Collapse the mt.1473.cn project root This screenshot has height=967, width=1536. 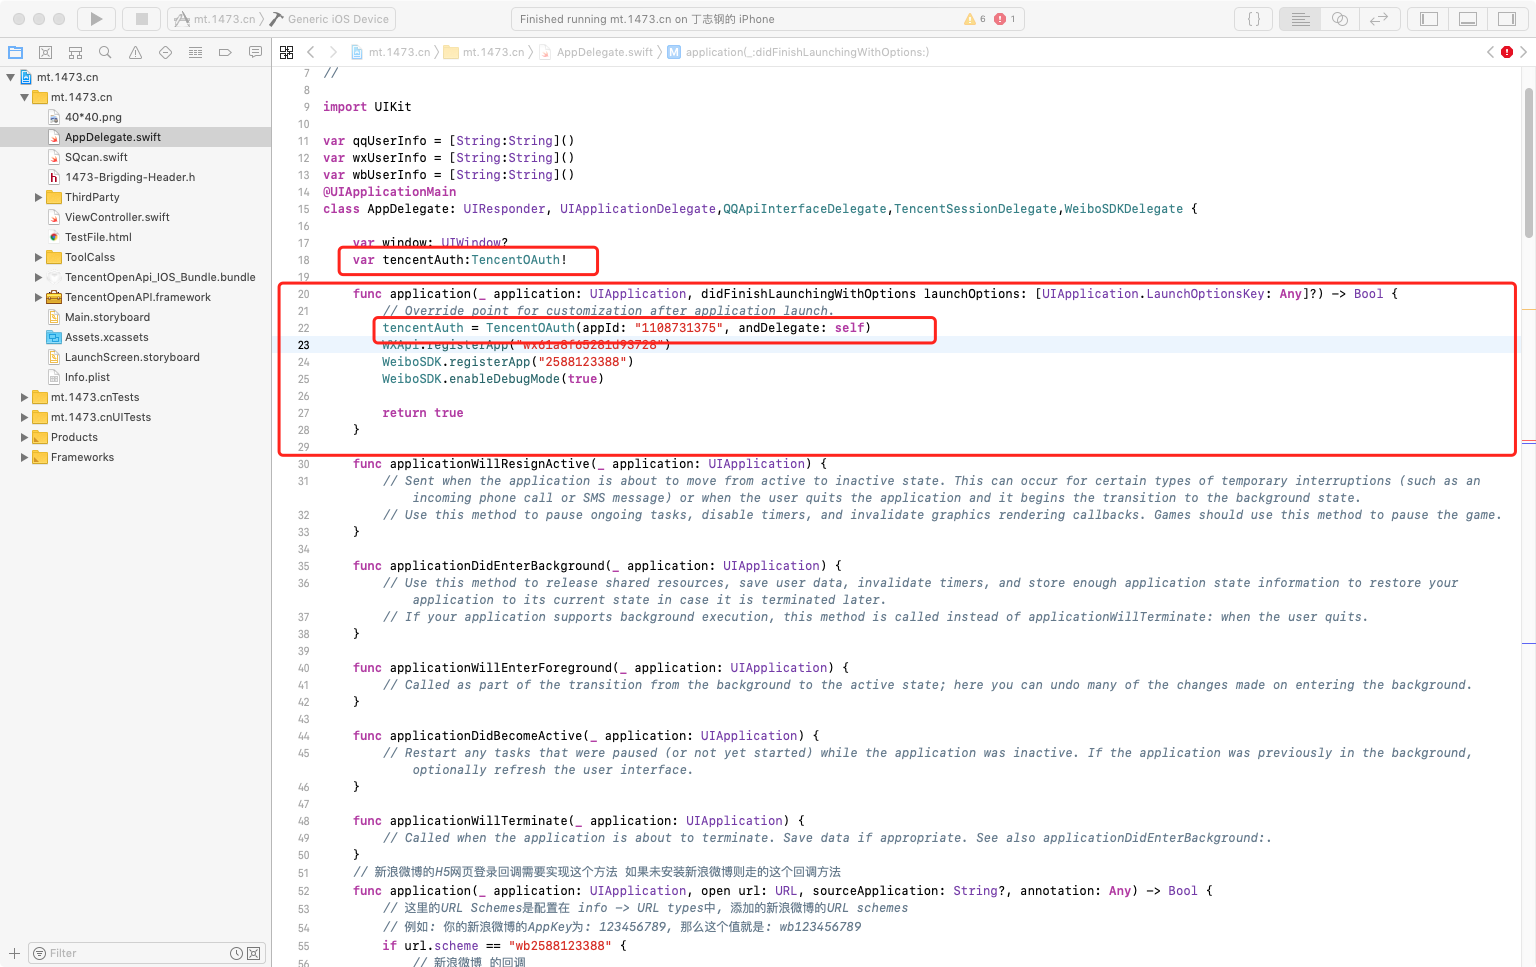[11, 77]
